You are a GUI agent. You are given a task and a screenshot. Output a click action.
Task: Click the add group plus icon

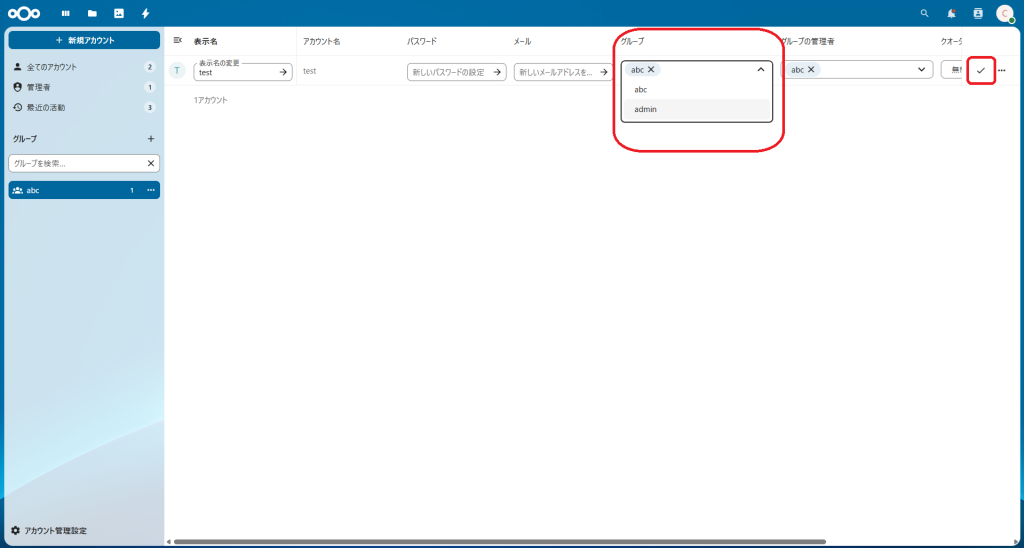click(x=151, y=139)
